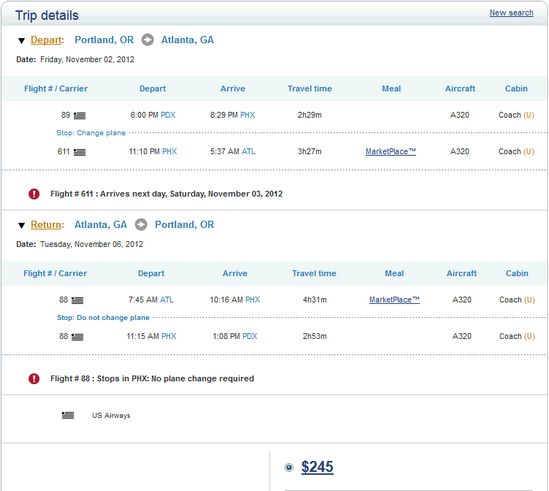Click flight number 89

(x=66, y=115)
